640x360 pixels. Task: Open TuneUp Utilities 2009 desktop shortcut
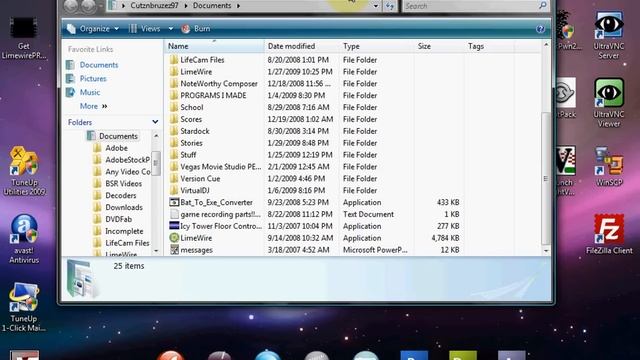[24, 171]
